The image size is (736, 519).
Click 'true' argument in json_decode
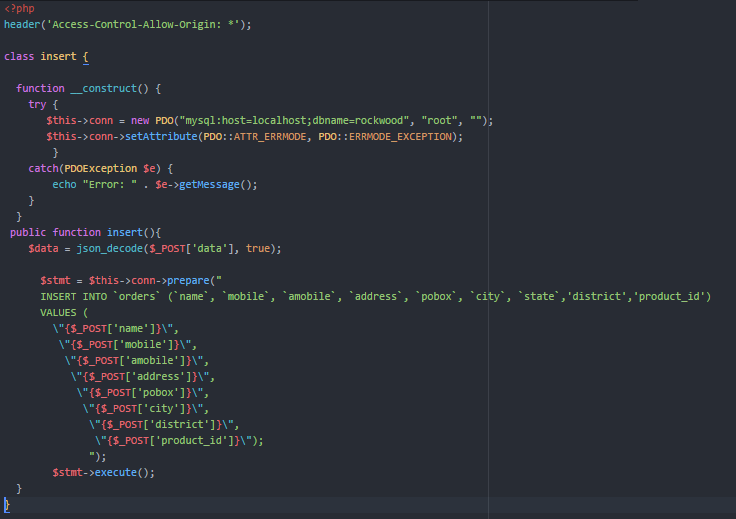[x=258, y=248]
